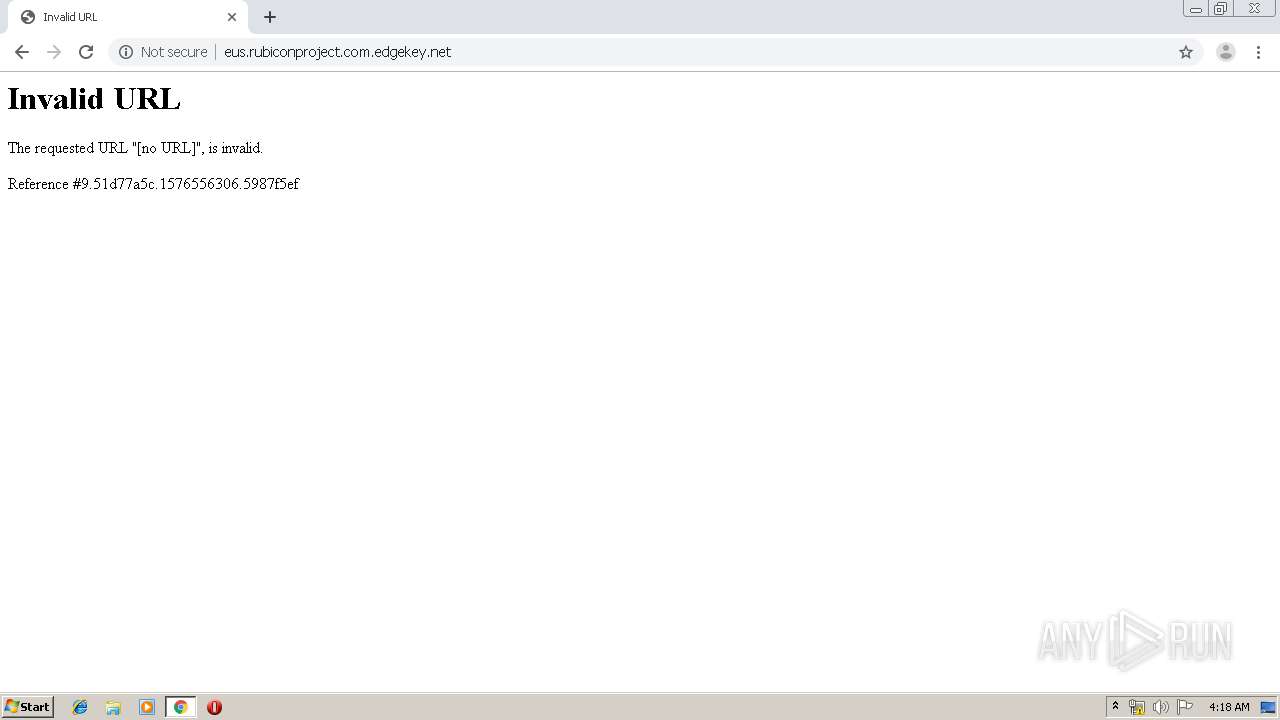Open the volume speaker tray icon

tap(1161, 707)
